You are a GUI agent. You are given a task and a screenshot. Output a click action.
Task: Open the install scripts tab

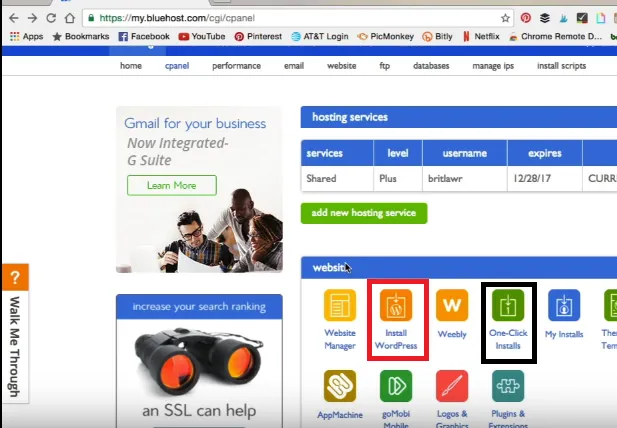tap(562, 66)
